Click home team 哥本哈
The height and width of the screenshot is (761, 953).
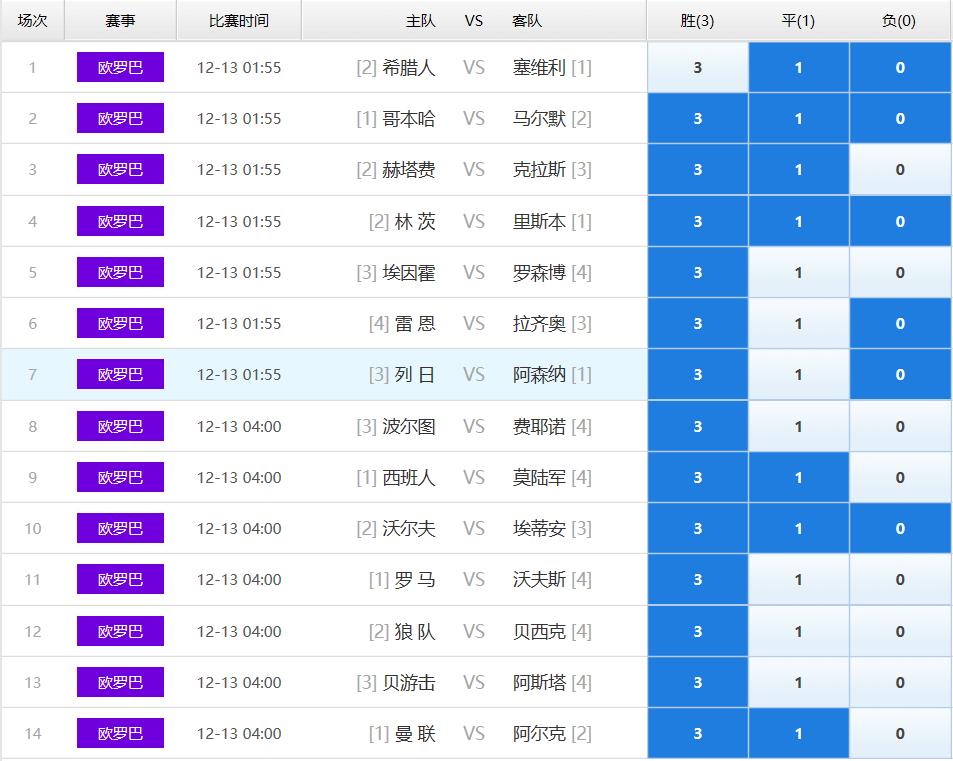pos(408,119)
